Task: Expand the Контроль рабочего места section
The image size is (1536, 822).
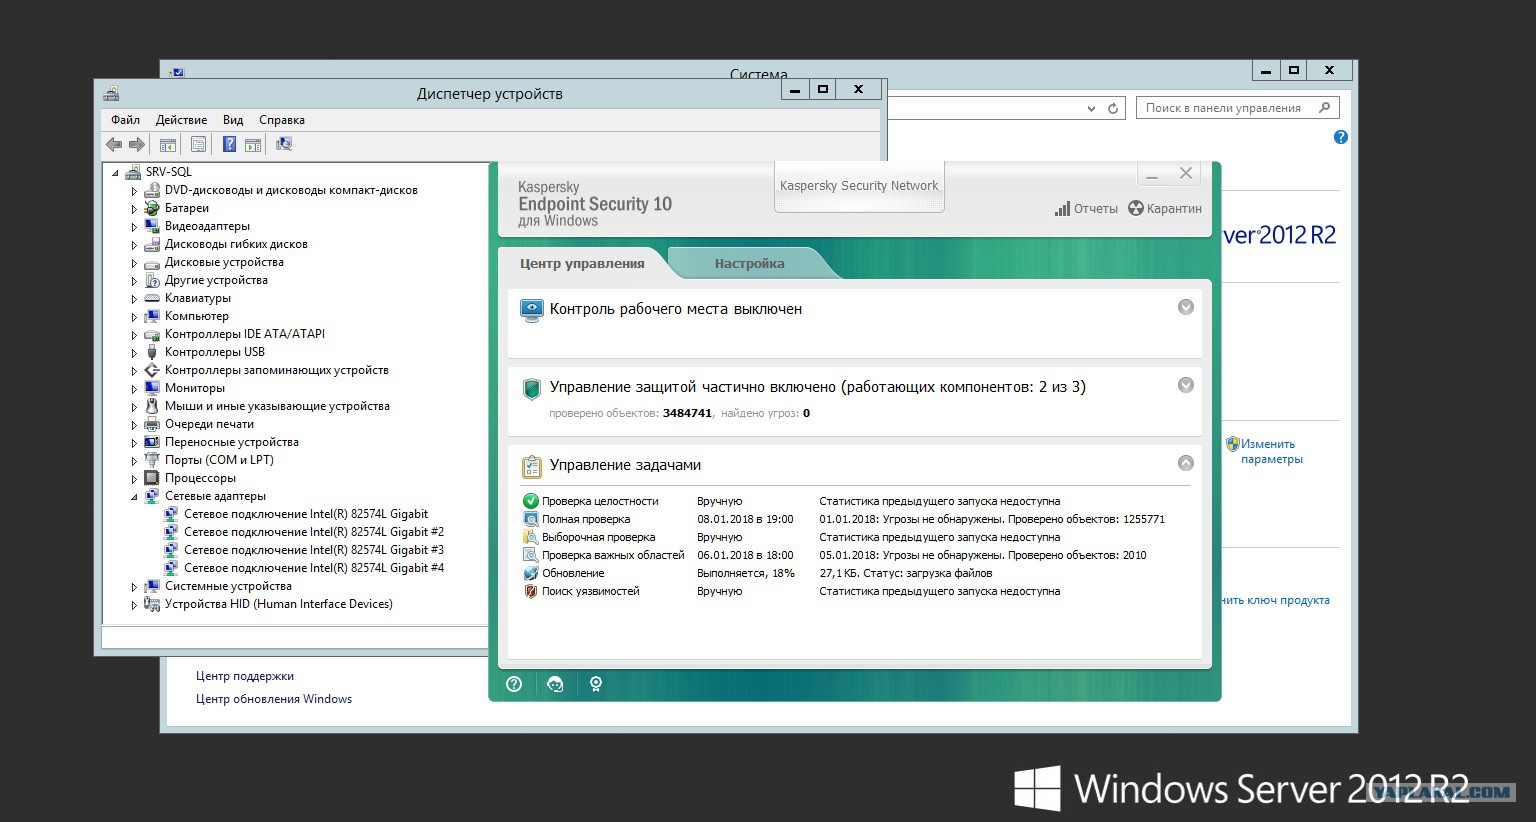Action: point(1185,307)
